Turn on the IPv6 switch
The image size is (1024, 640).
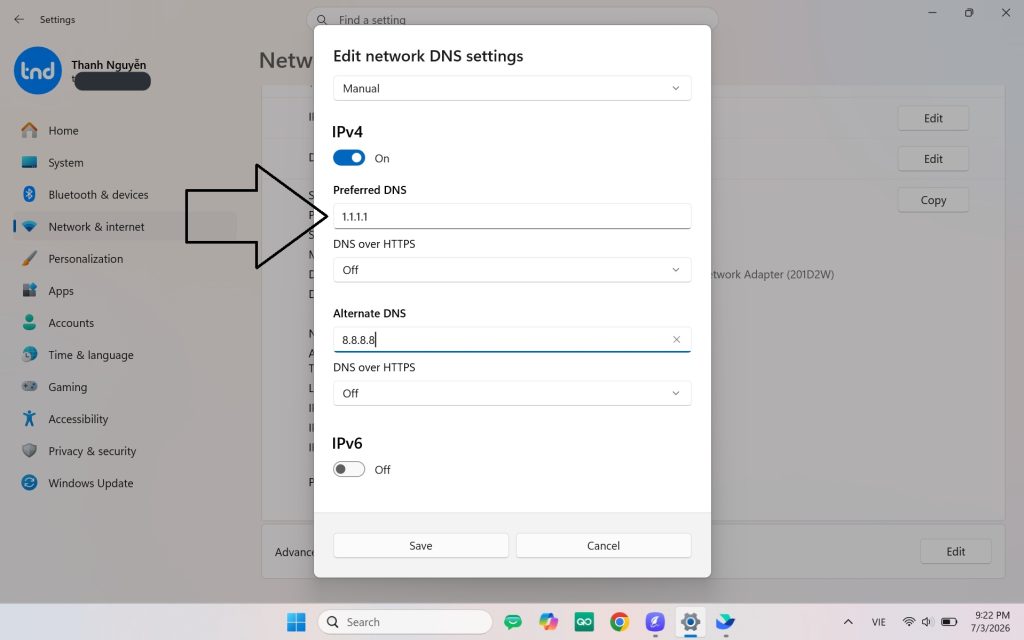349,470
